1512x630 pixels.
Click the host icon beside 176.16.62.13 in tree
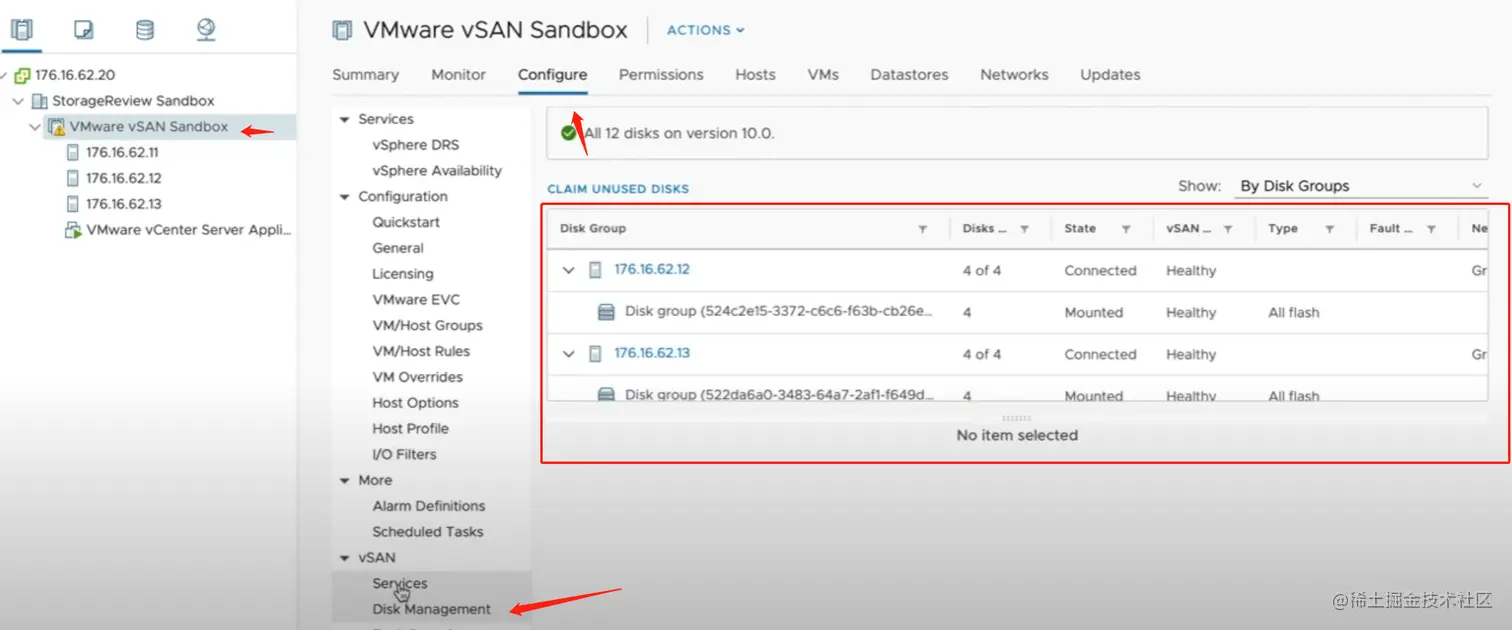tap(72, 204)
